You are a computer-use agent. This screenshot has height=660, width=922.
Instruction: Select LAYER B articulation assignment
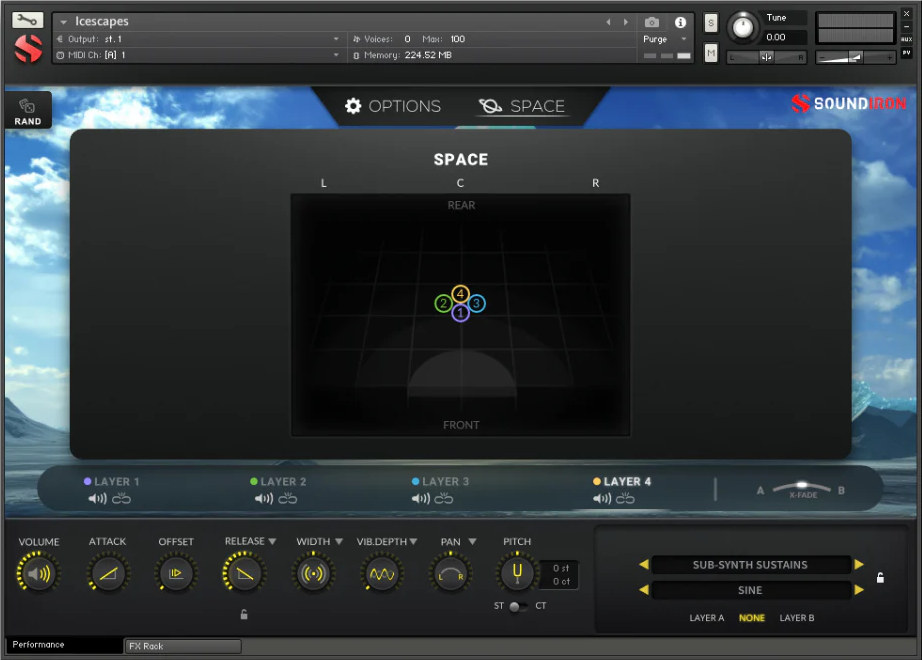click(795, 617)
